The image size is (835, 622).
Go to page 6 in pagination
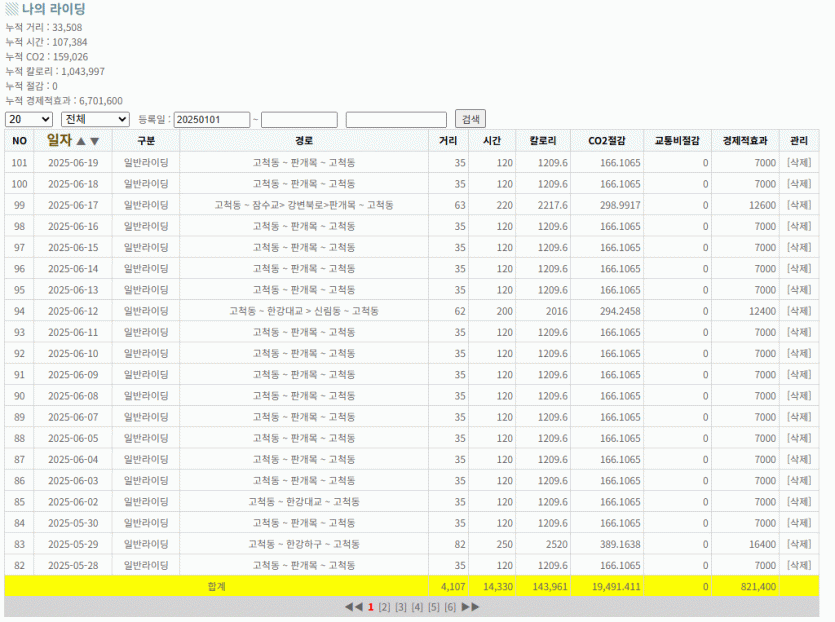coord(450,607)
